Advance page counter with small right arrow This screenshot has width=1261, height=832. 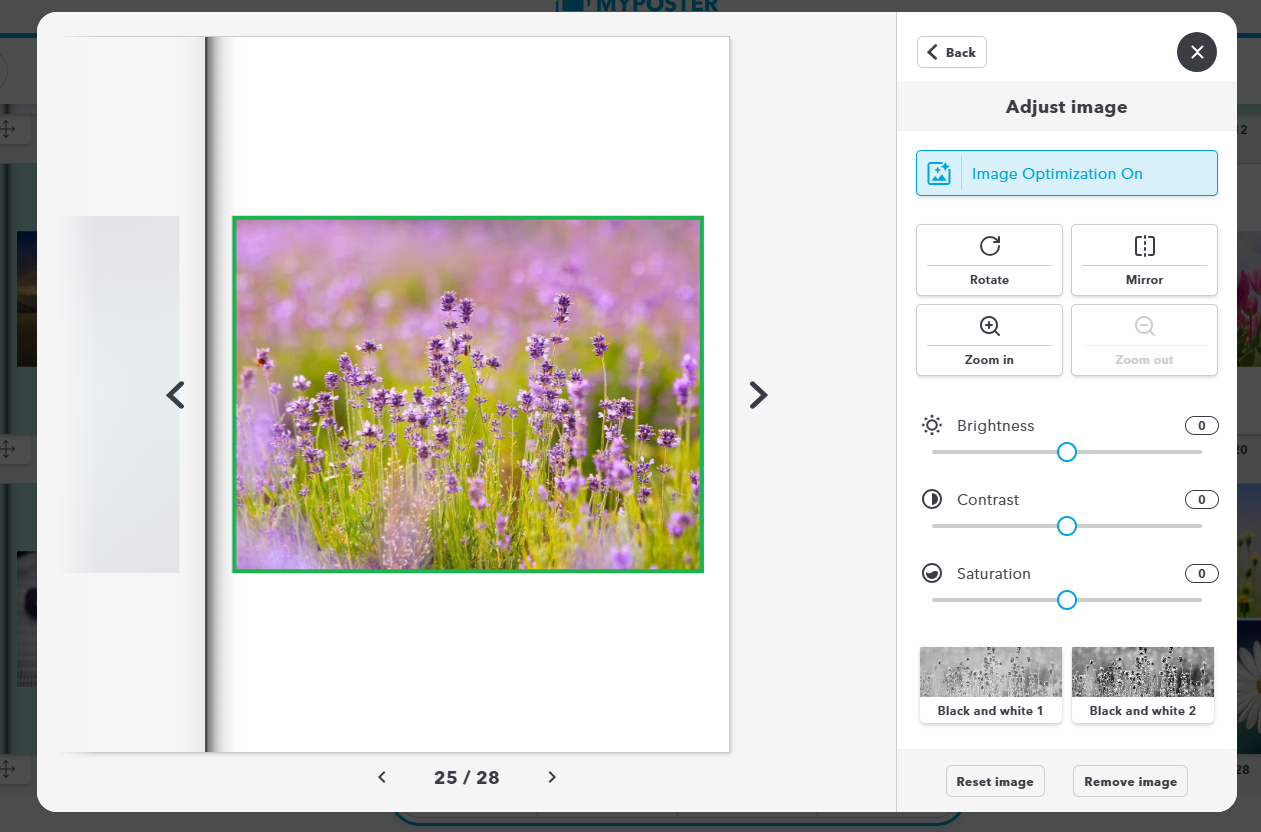[x=552, y=777]
